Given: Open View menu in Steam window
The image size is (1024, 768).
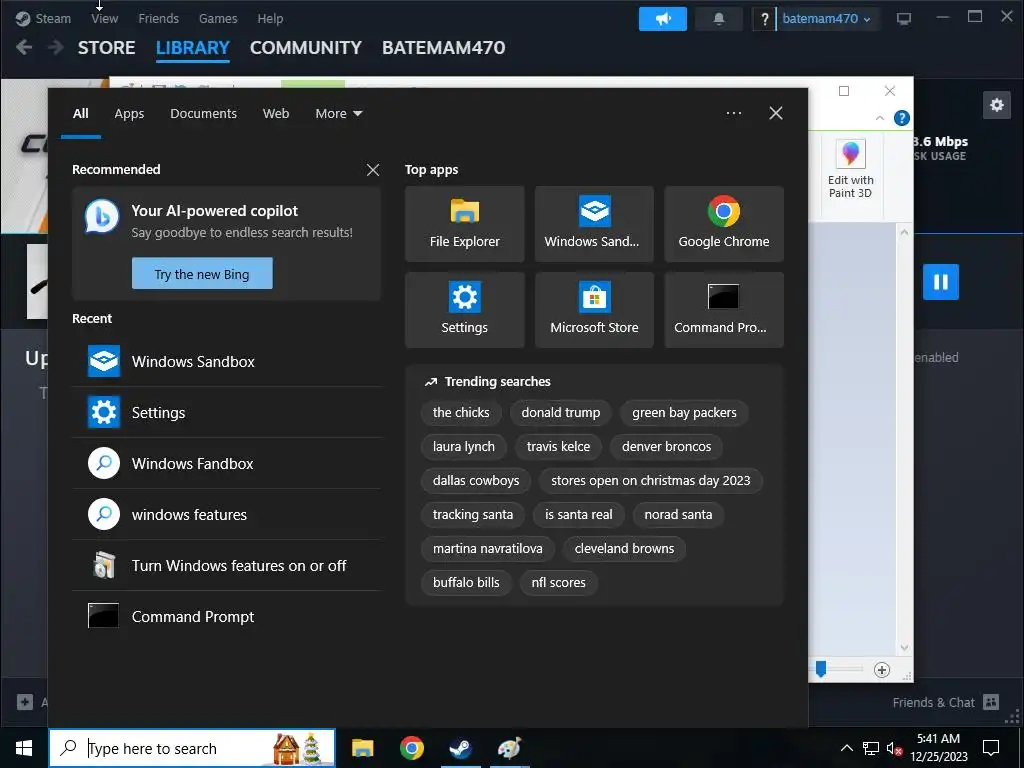Looking at the screenshot, I should tap(104, 18).
